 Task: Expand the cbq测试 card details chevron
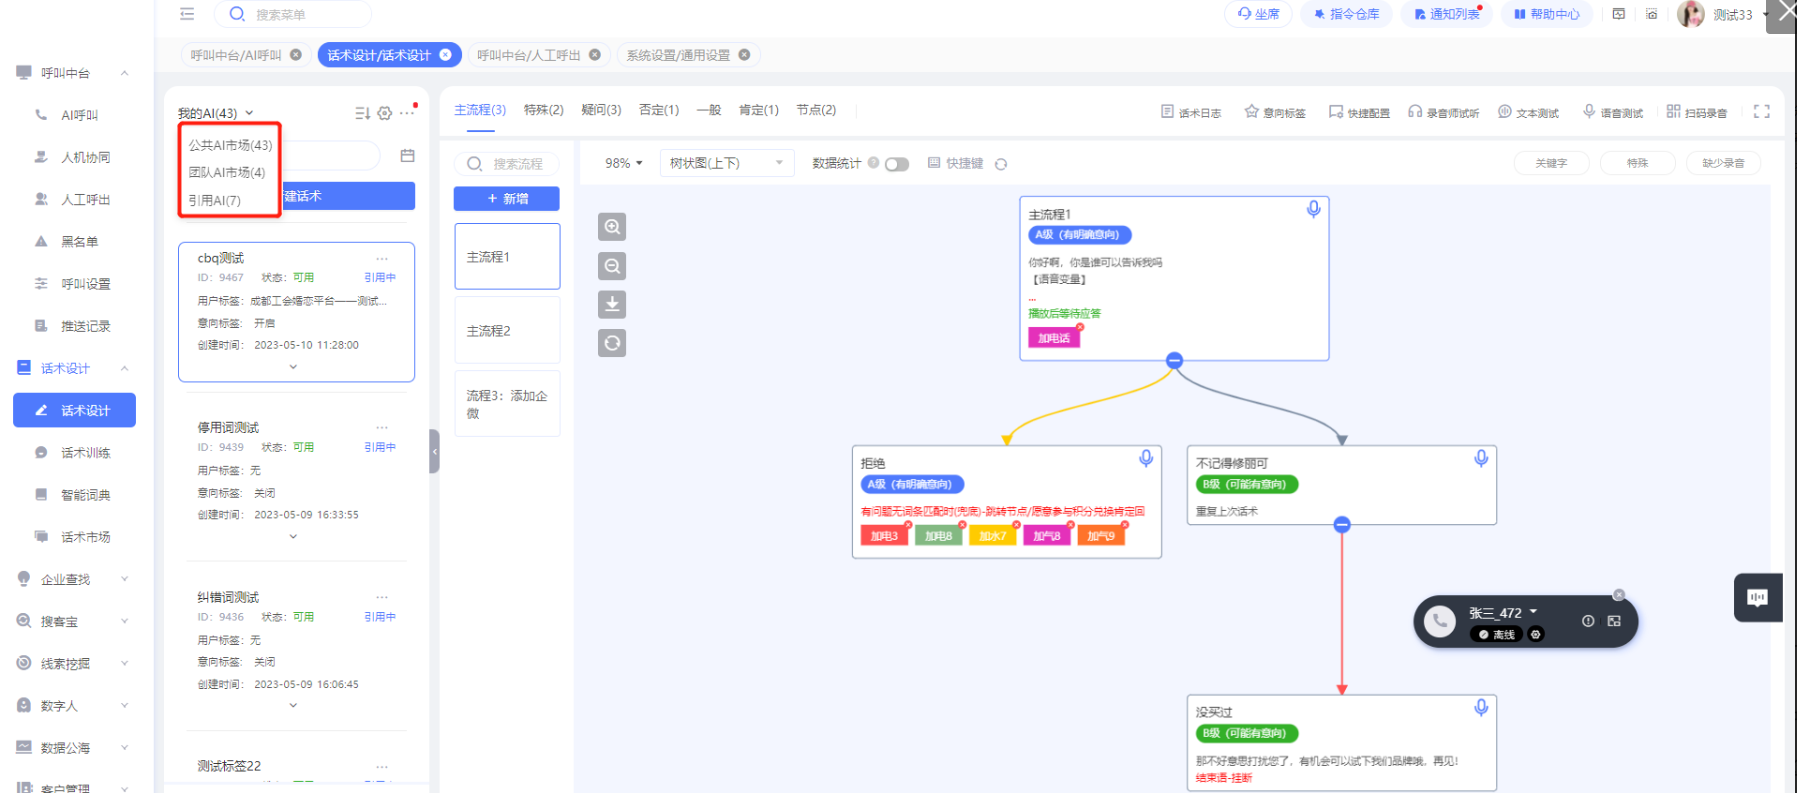[x=293, y=367]
